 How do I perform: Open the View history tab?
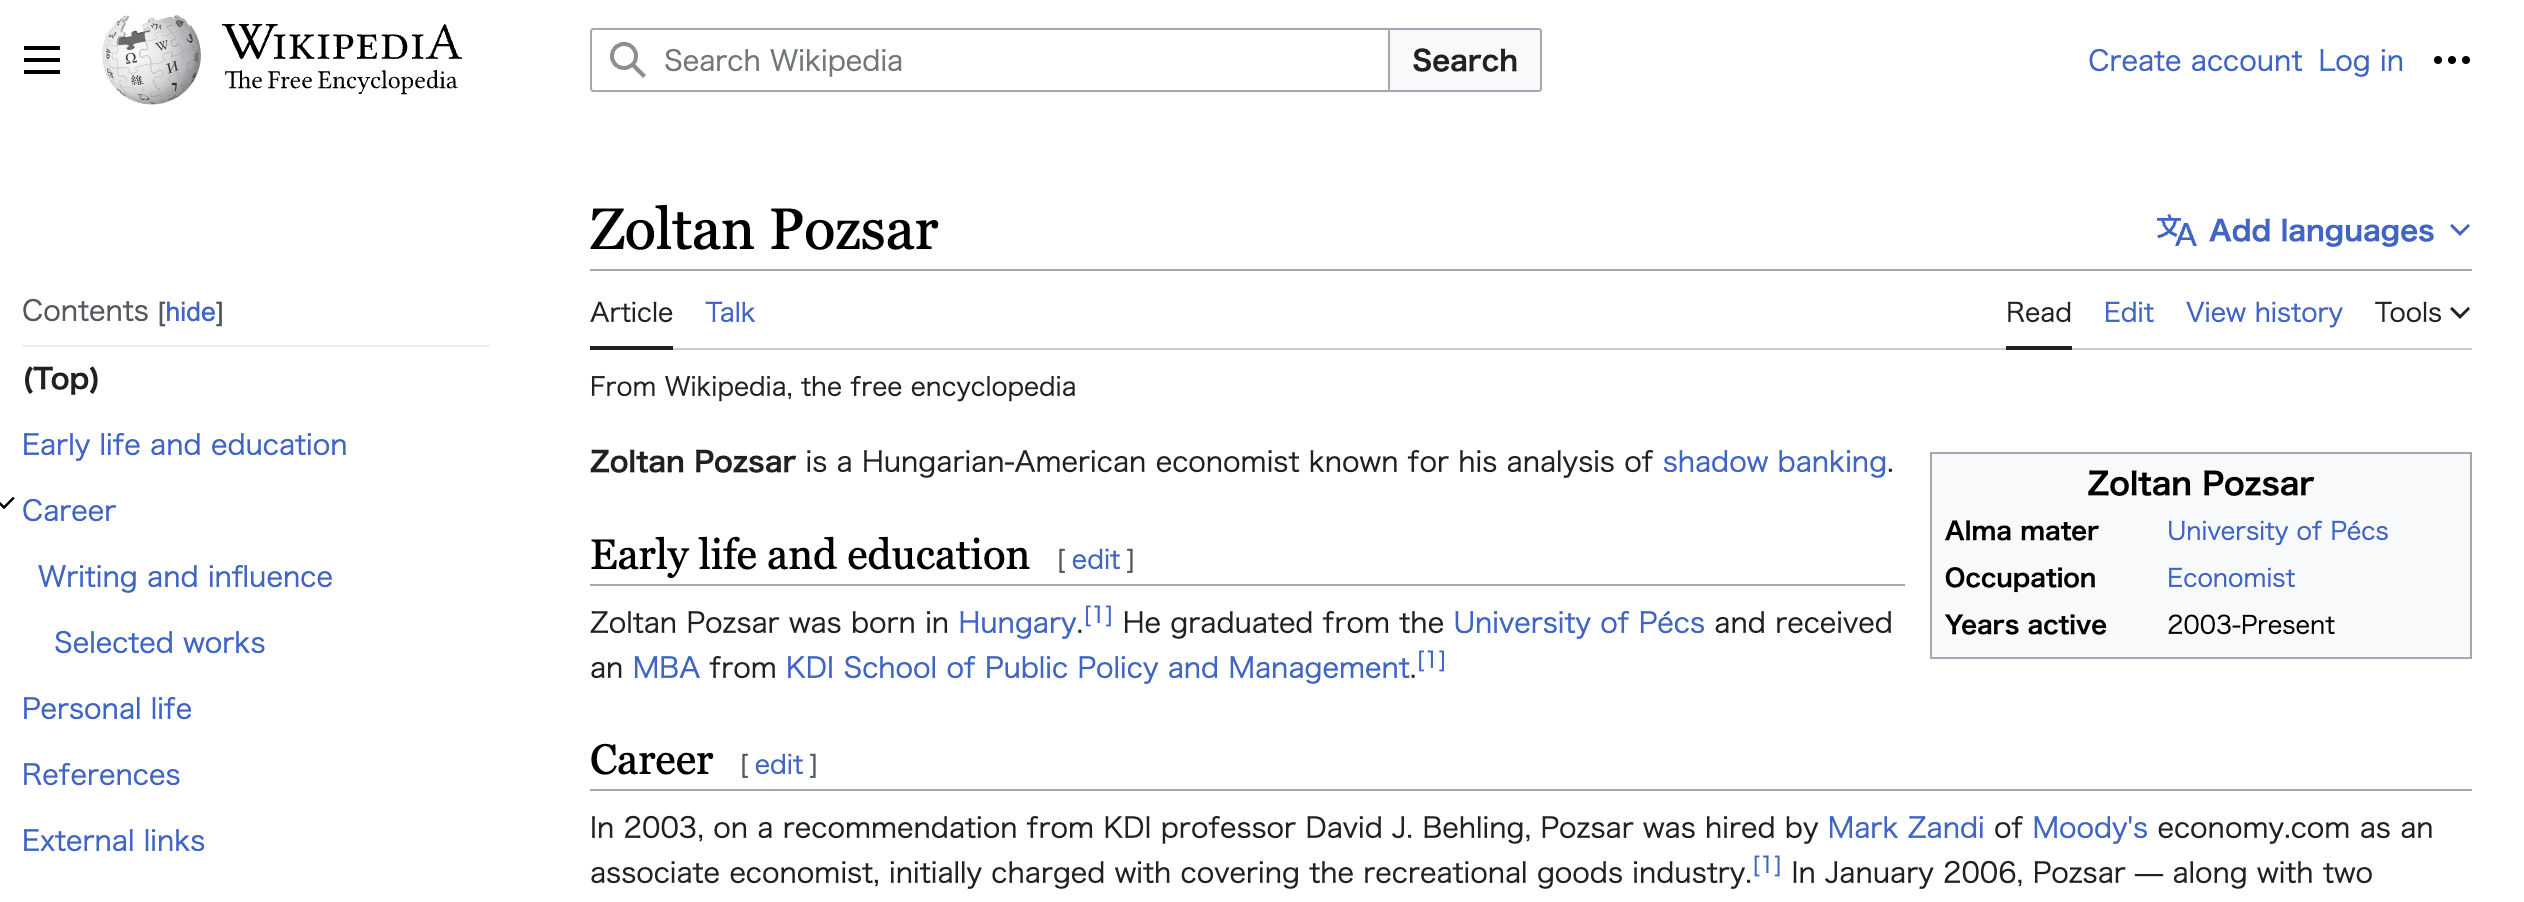click(2263, 313)
